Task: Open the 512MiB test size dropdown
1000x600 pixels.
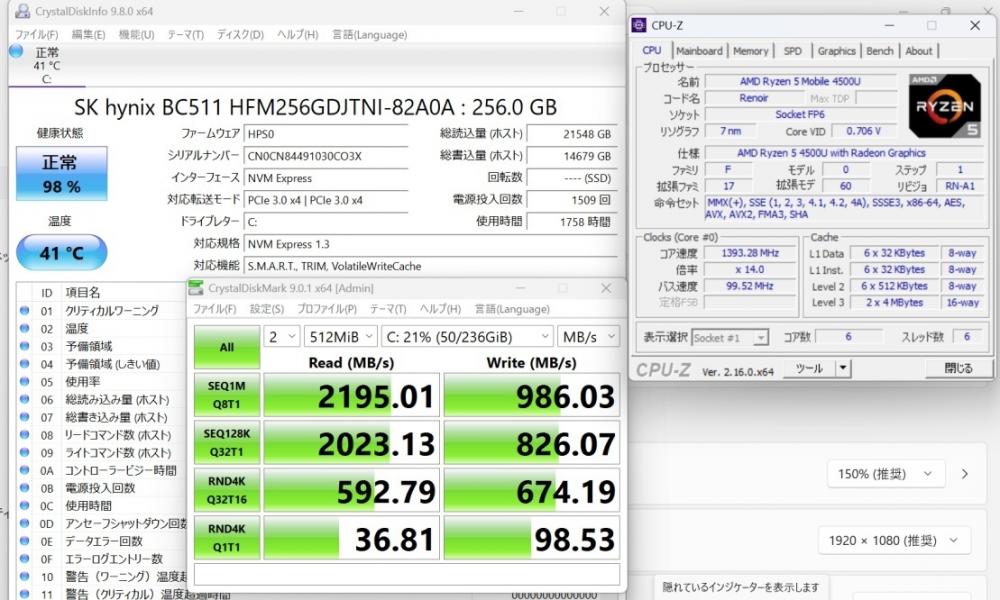Action: pos(341,337)
